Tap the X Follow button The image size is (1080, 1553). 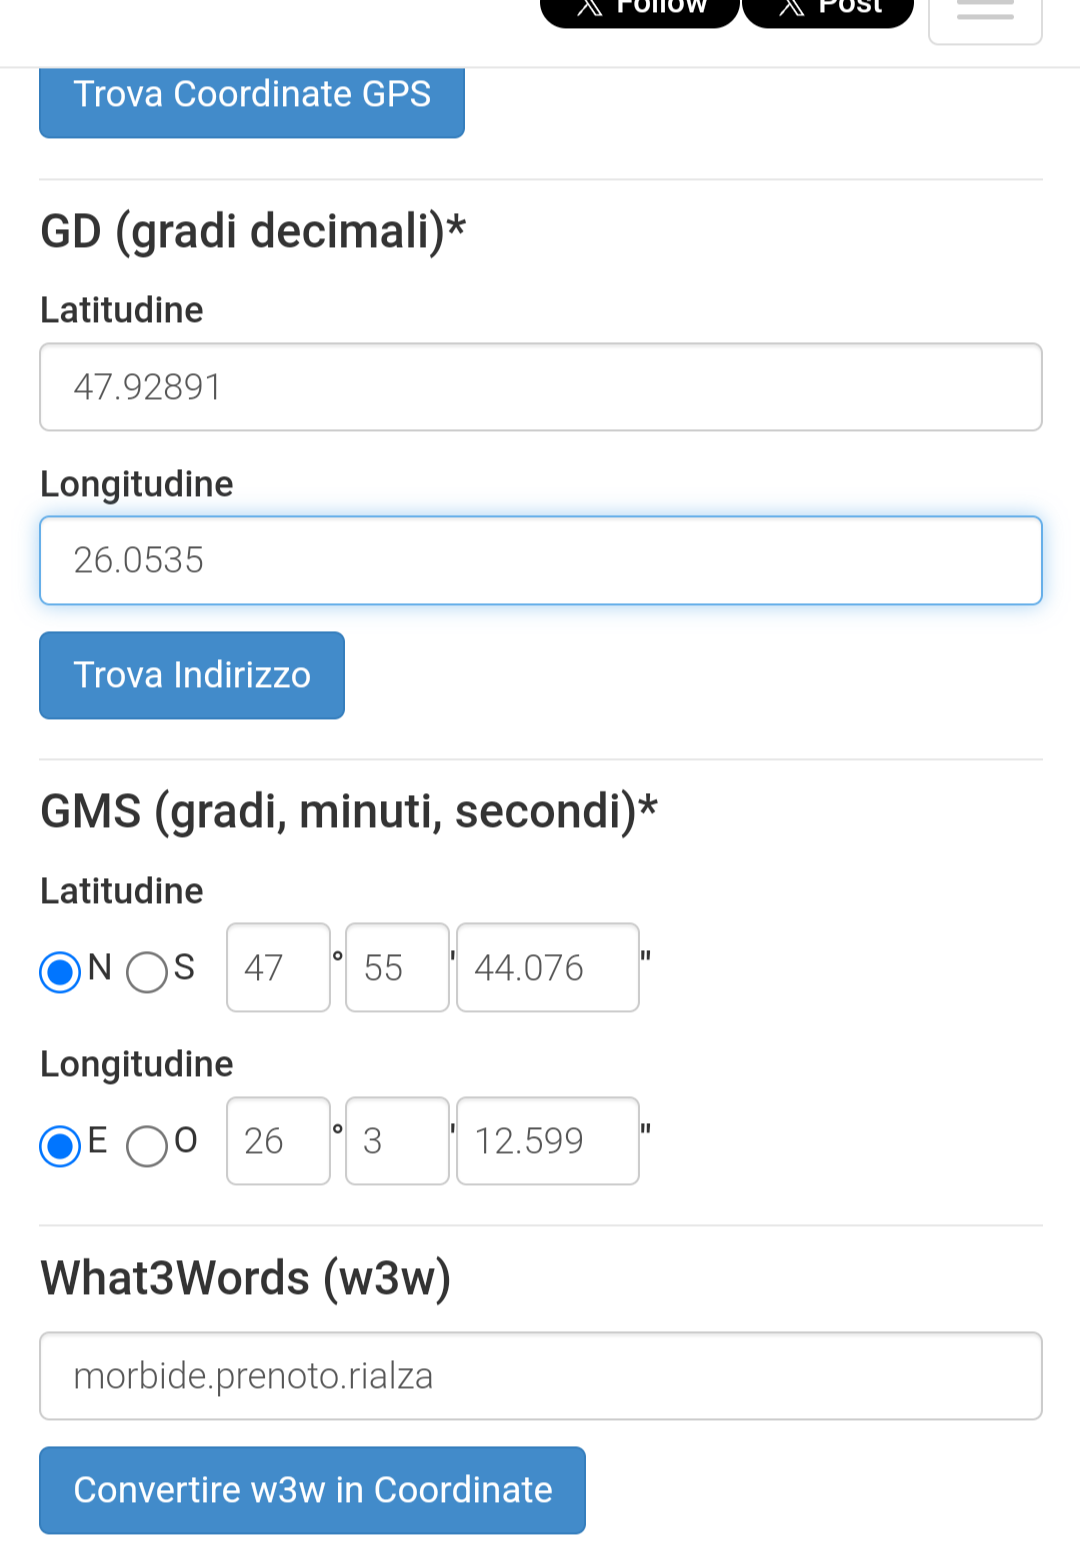point(640,10)
